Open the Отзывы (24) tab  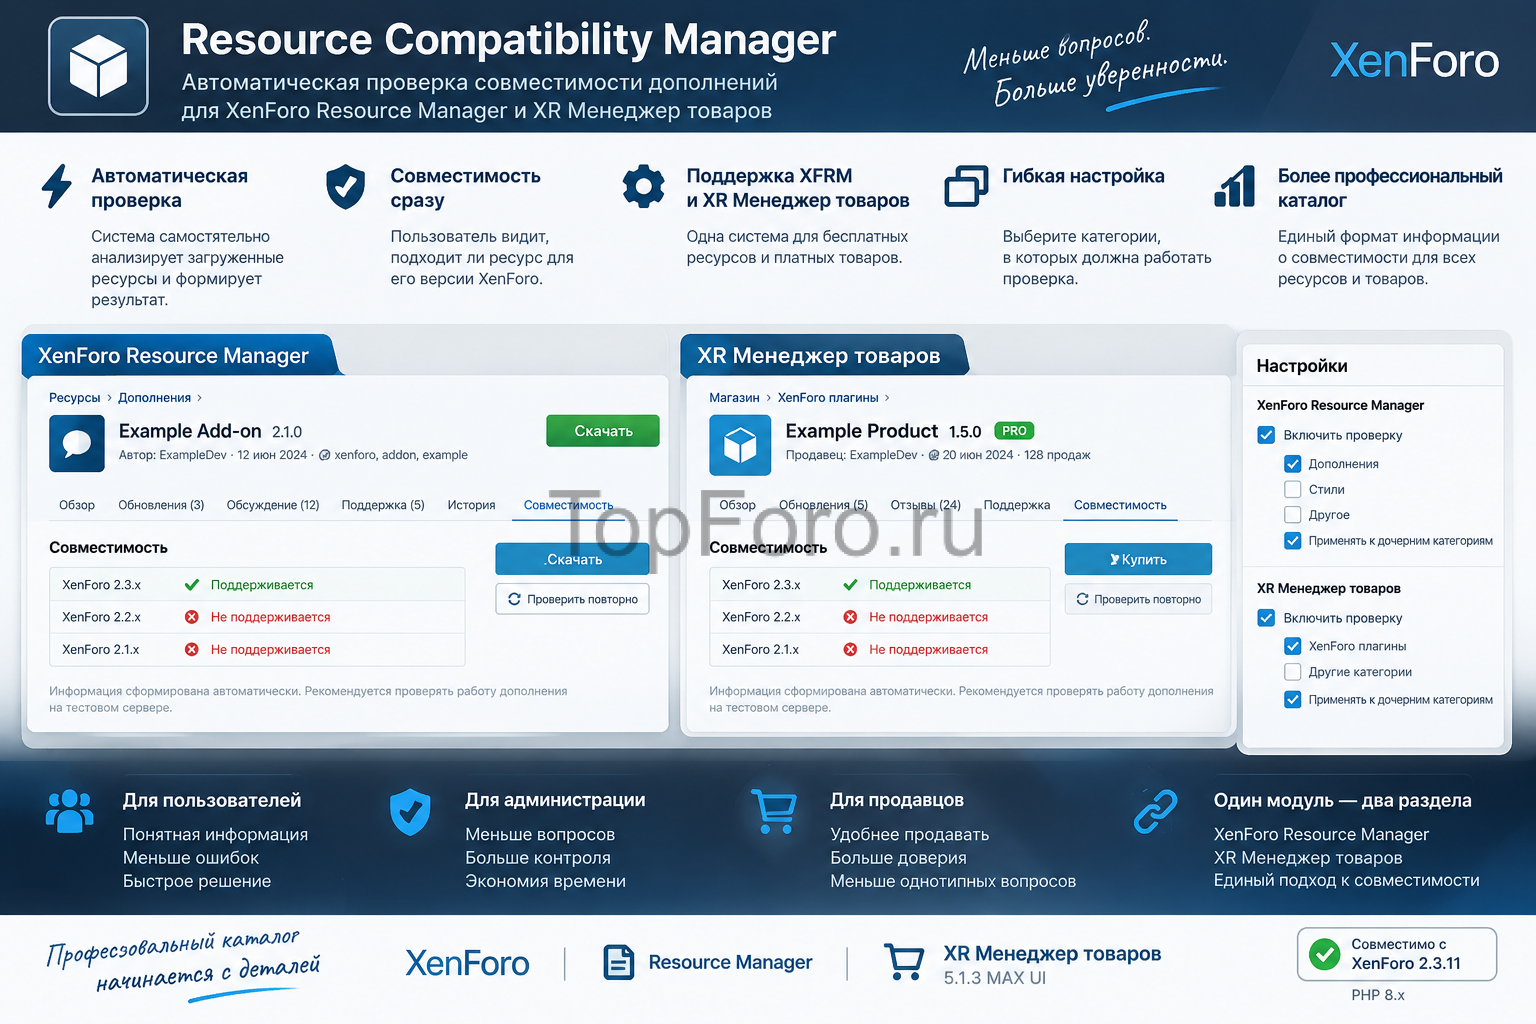(x=926, y=505)
